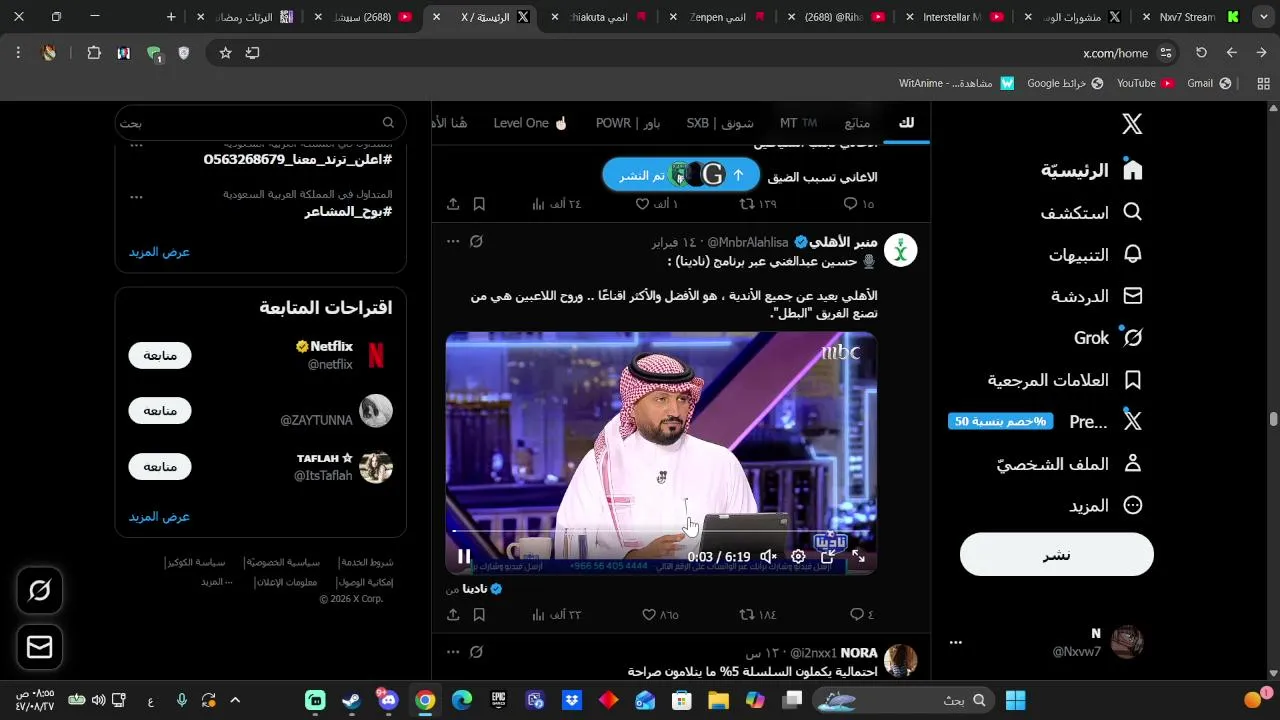Share the منبر الأهلي post
This screenshot has height=720, width=1280.
[x=453, y=614]
